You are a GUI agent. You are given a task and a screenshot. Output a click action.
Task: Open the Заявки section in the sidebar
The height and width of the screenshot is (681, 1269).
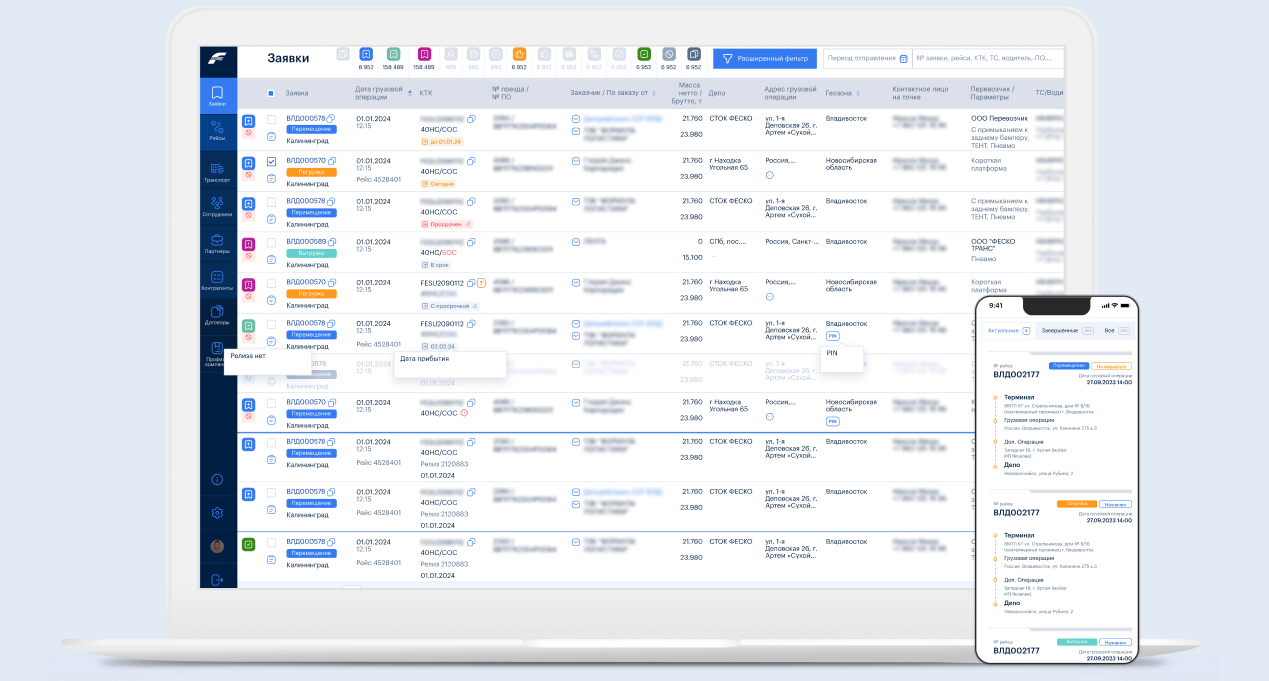pos(218,96)
